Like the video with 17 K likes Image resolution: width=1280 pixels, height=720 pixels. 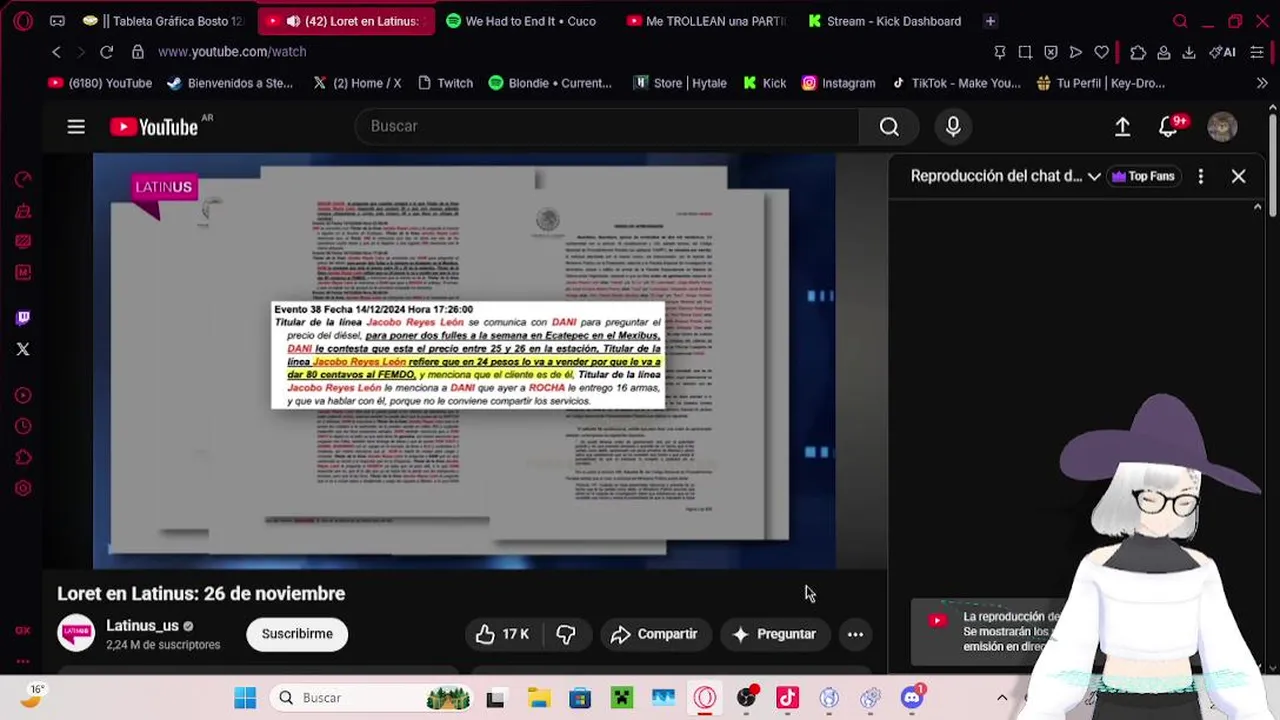[x=503, y=634]
